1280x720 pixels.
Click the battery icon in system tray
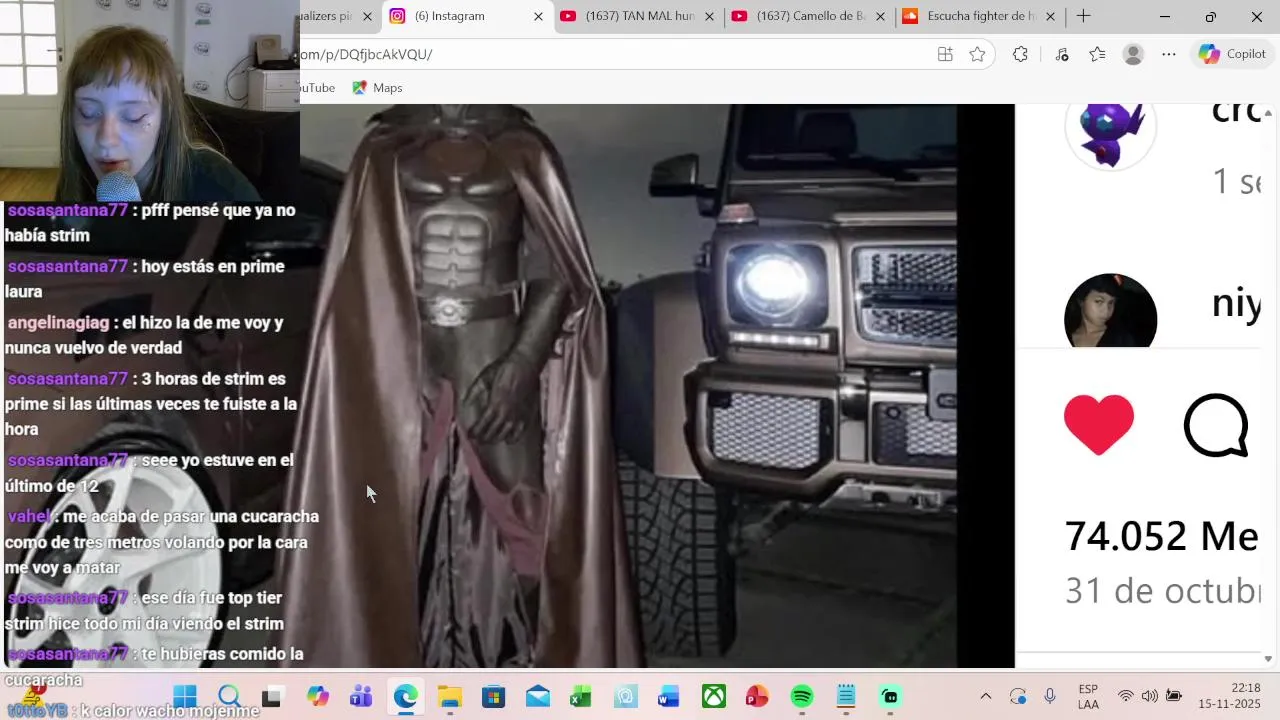tap(1174, 696)
